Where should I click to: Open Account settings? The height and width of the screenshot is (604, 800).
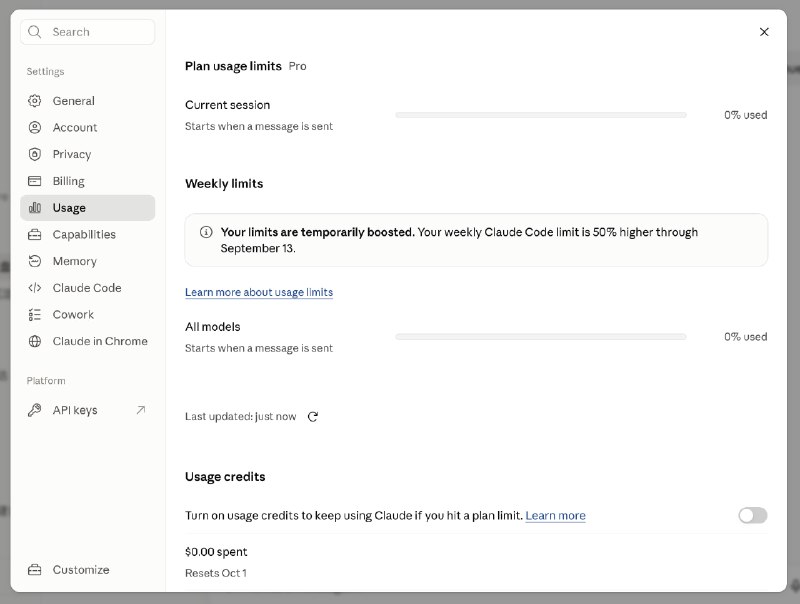point(88,127)
